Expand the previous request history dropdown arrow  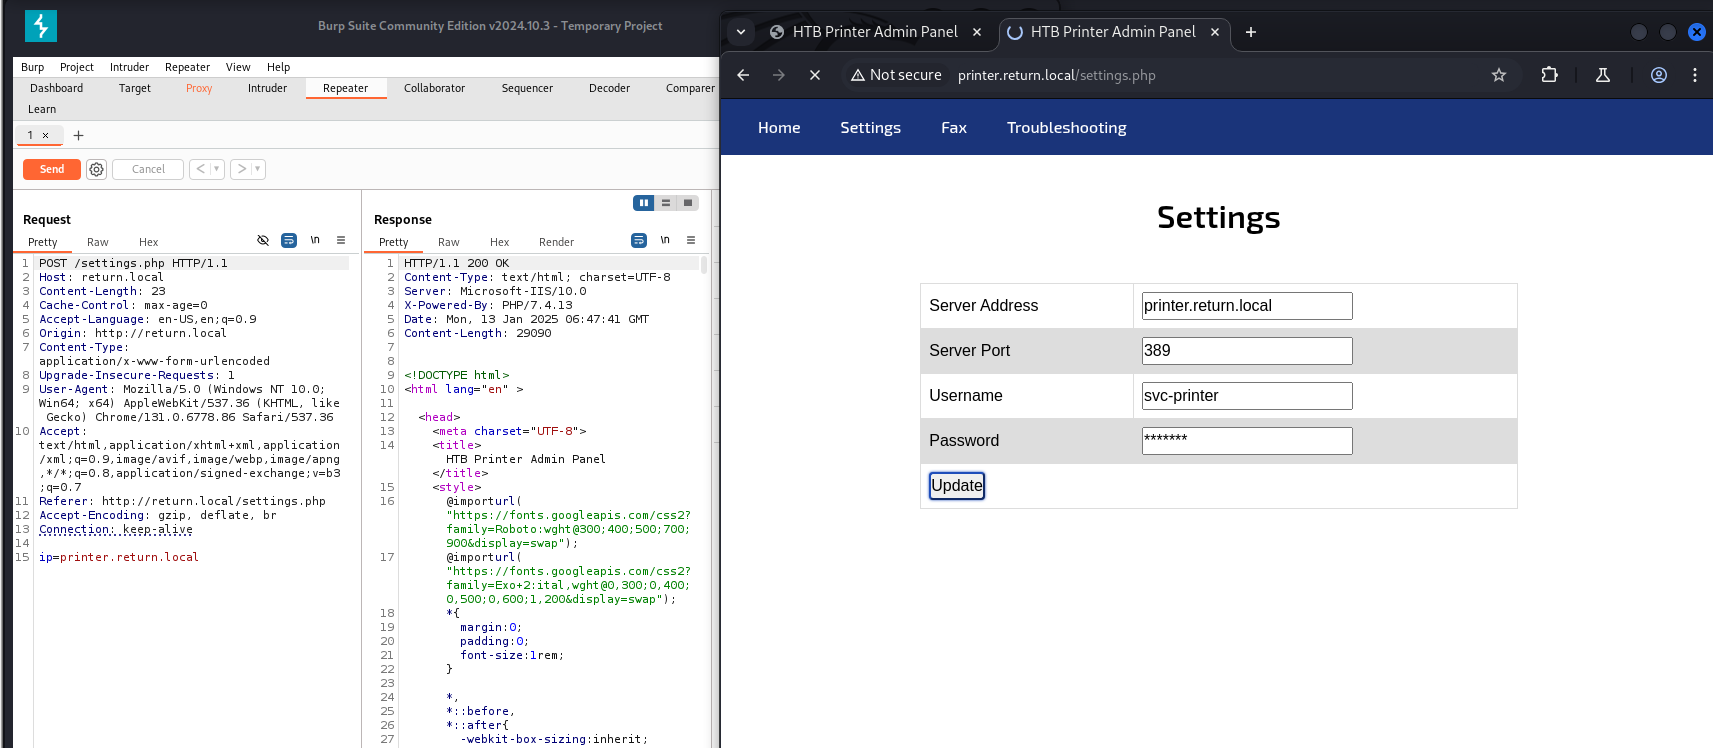(216, 169)
